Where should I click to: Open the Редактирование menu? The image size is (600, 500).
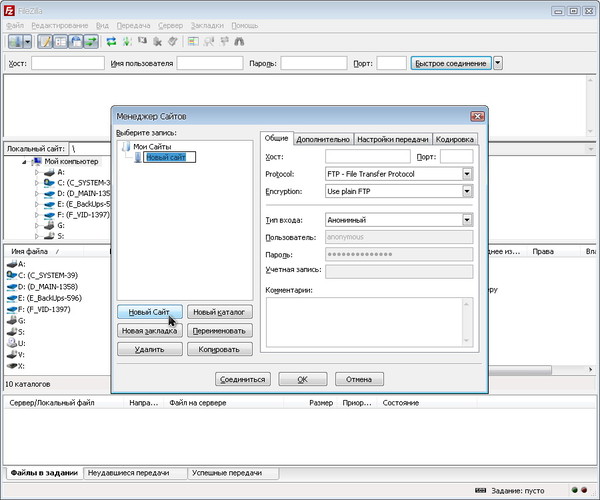point(60,26)
